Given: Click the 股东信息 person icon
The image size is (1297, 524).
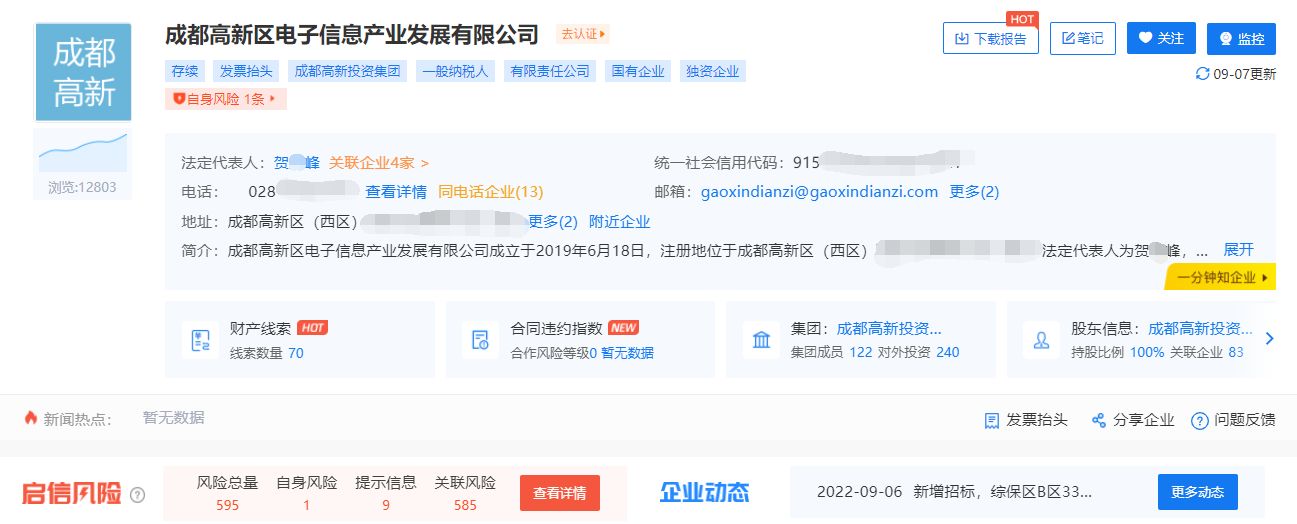Looking at the screenshot, I should pyautogui.click(x=1041, y=340).
